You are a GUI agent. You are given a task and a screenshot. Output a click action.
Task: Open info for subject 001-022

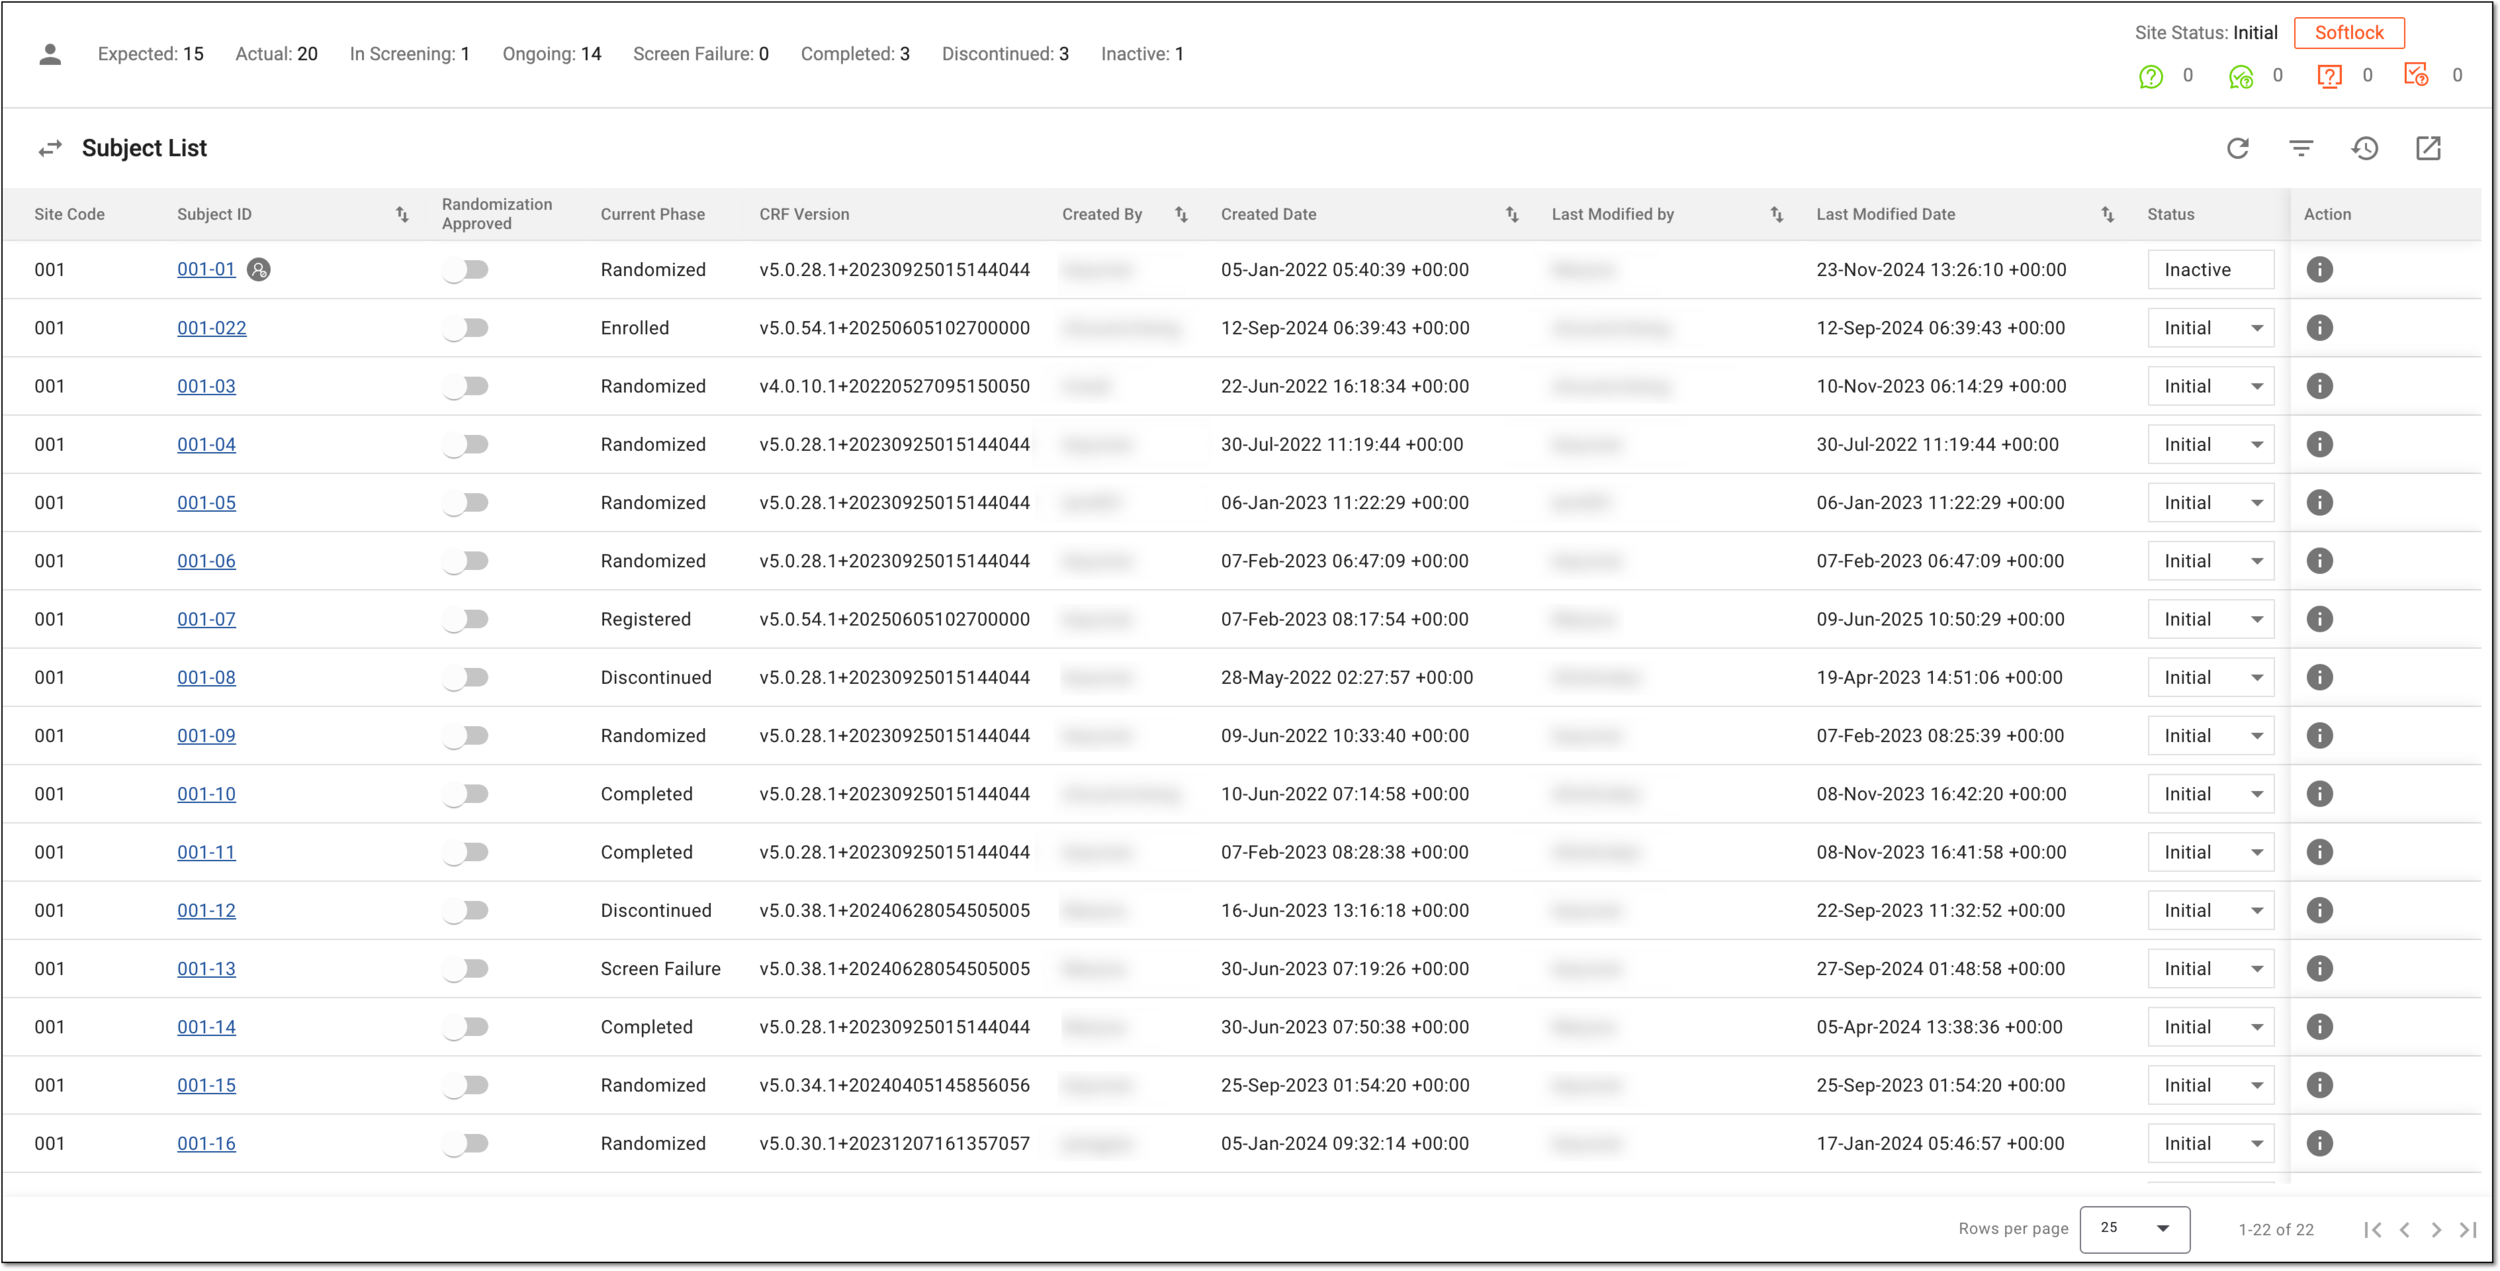(2320, 328)
